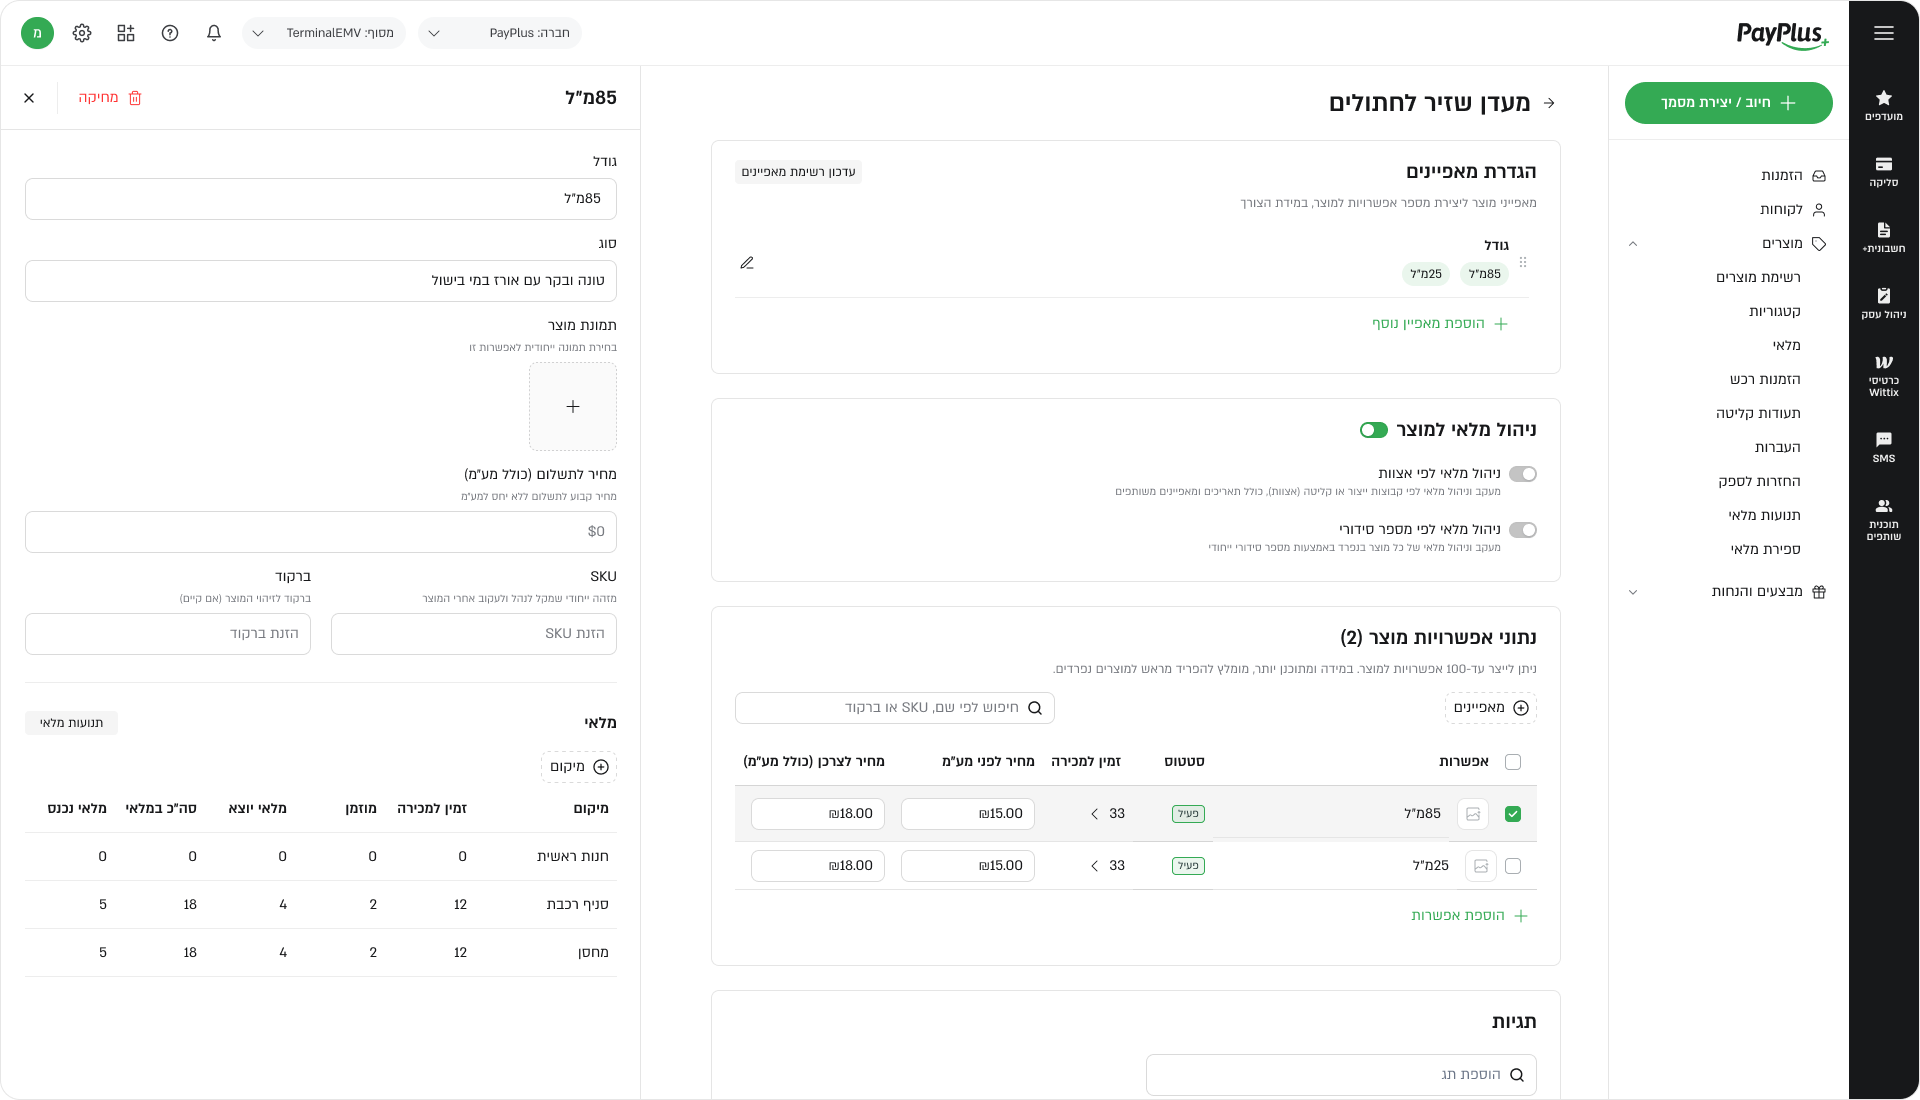Click the add another attribute link
This screenshot has height=1100, width=1920.
coord(1439,324)
